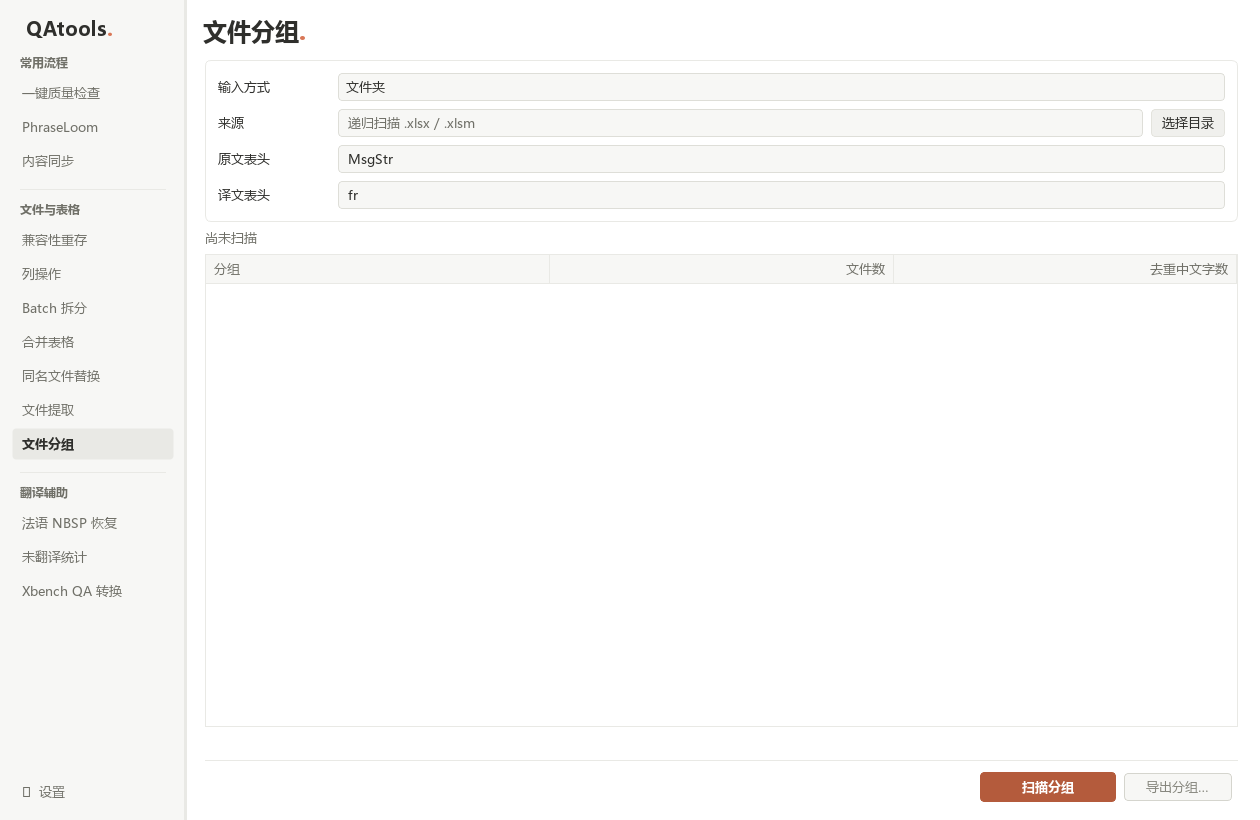Screen dimensions: 1260x820
Task: Click the 译文表头 label
Action: (x=244, y=195)
